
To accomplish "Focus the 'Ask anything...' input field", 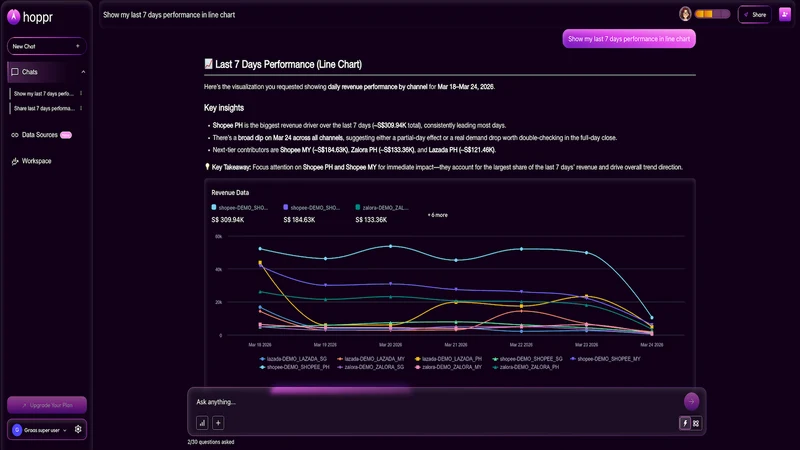I will (436, 402).
